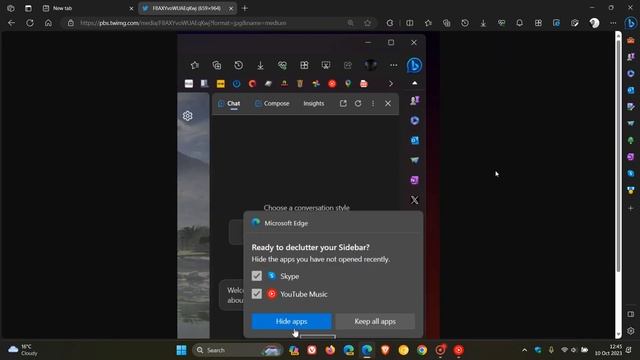Add this page to favorites using star in address bar
Image resolution: width=640 pixels, height=360 pixels.
(x=368, y=23)
